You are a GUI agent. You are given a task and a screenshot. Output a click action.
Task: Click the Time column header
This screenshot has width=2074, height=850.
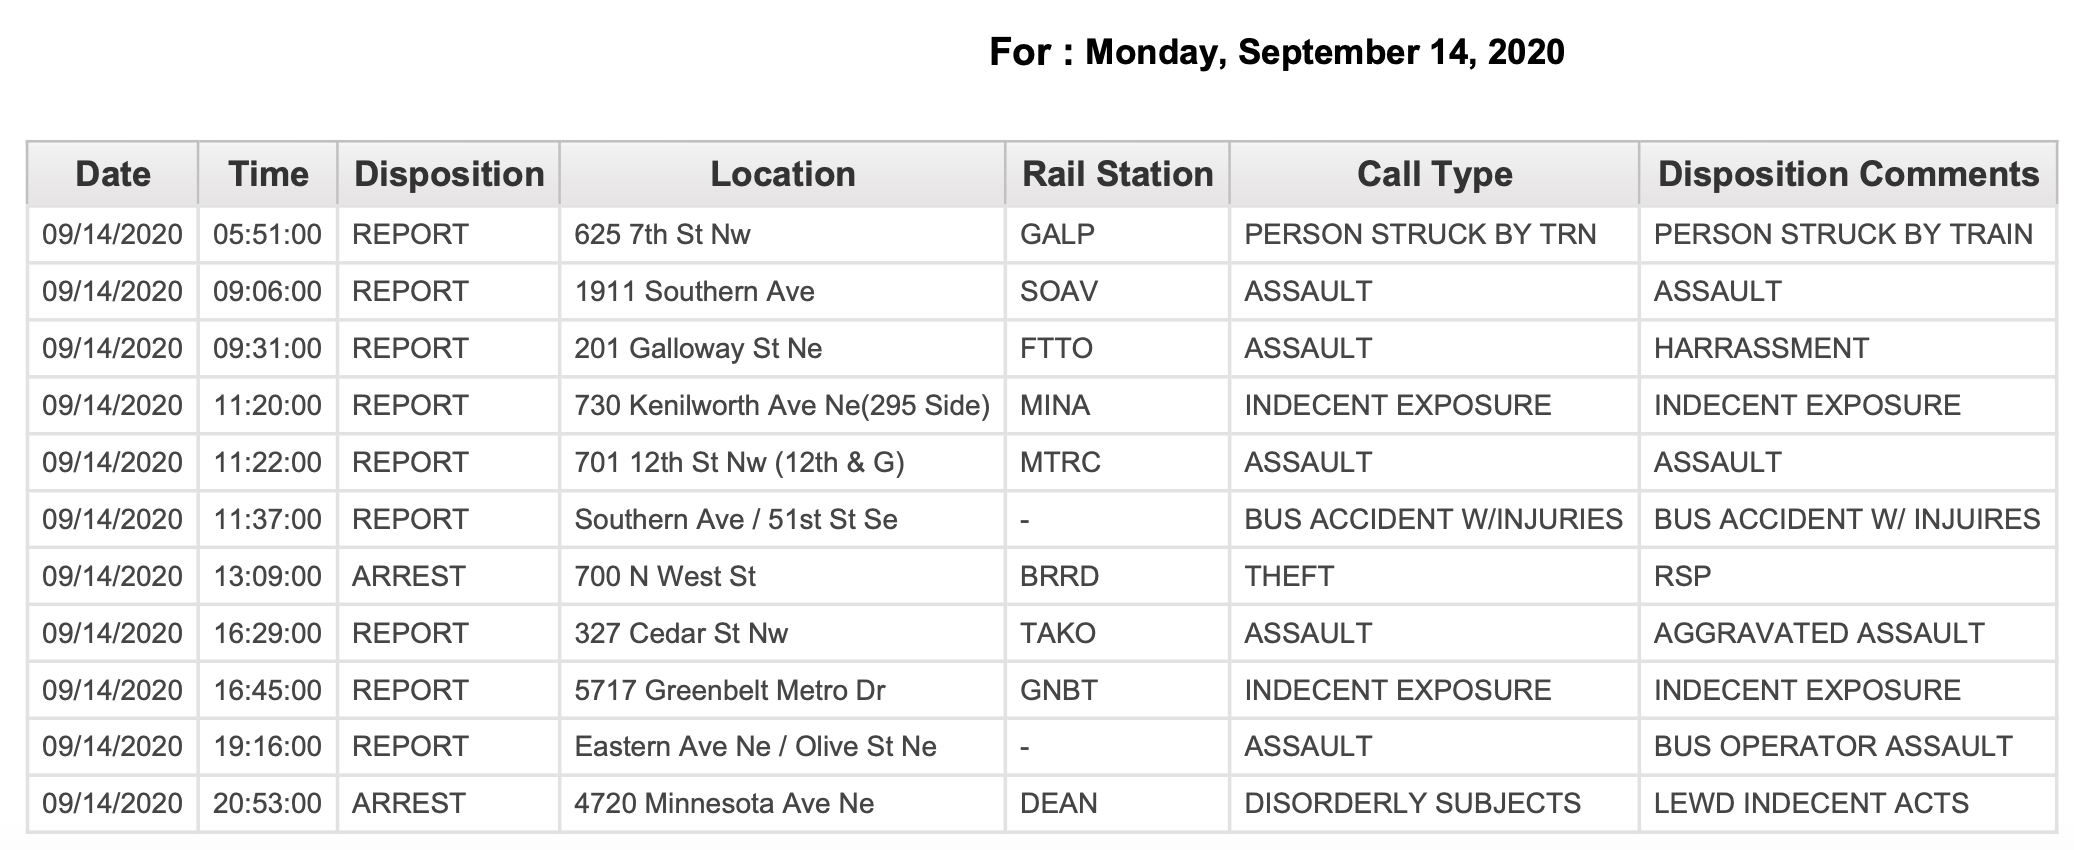coord(268,174)
